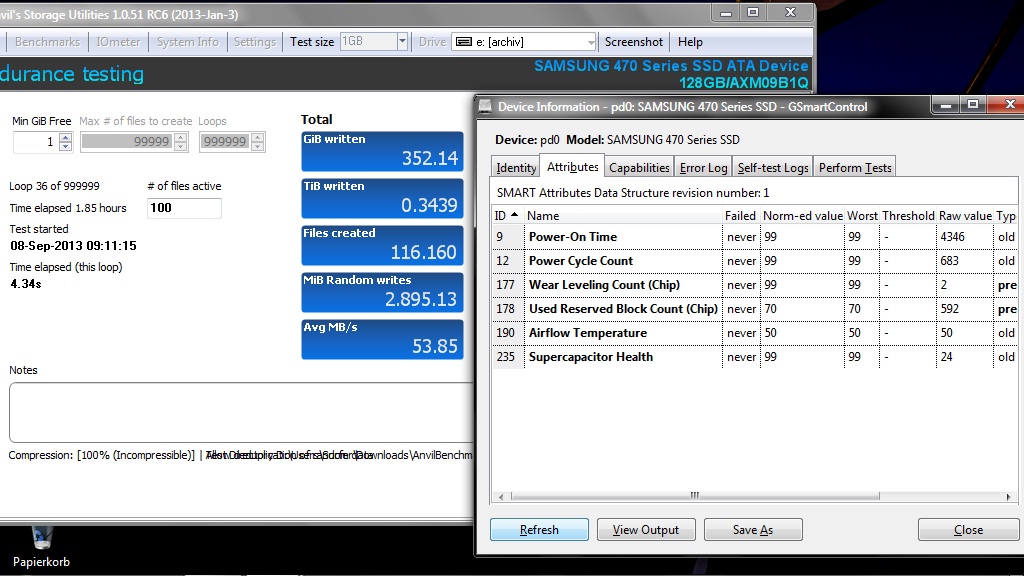1024x576 pixels.
Task: Click the Save As button
Action: coord(753,530)
